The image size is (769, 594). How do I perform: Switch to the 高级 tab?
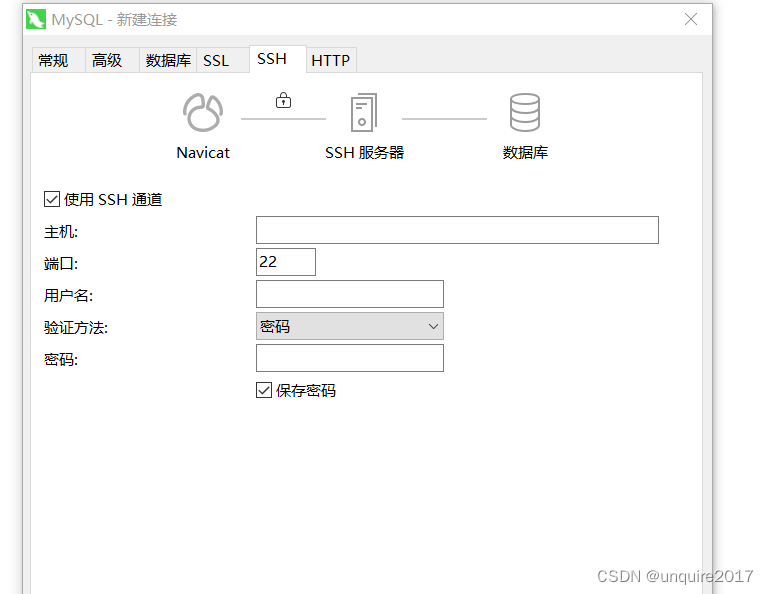pyautogui.click(x=112, y=60)
